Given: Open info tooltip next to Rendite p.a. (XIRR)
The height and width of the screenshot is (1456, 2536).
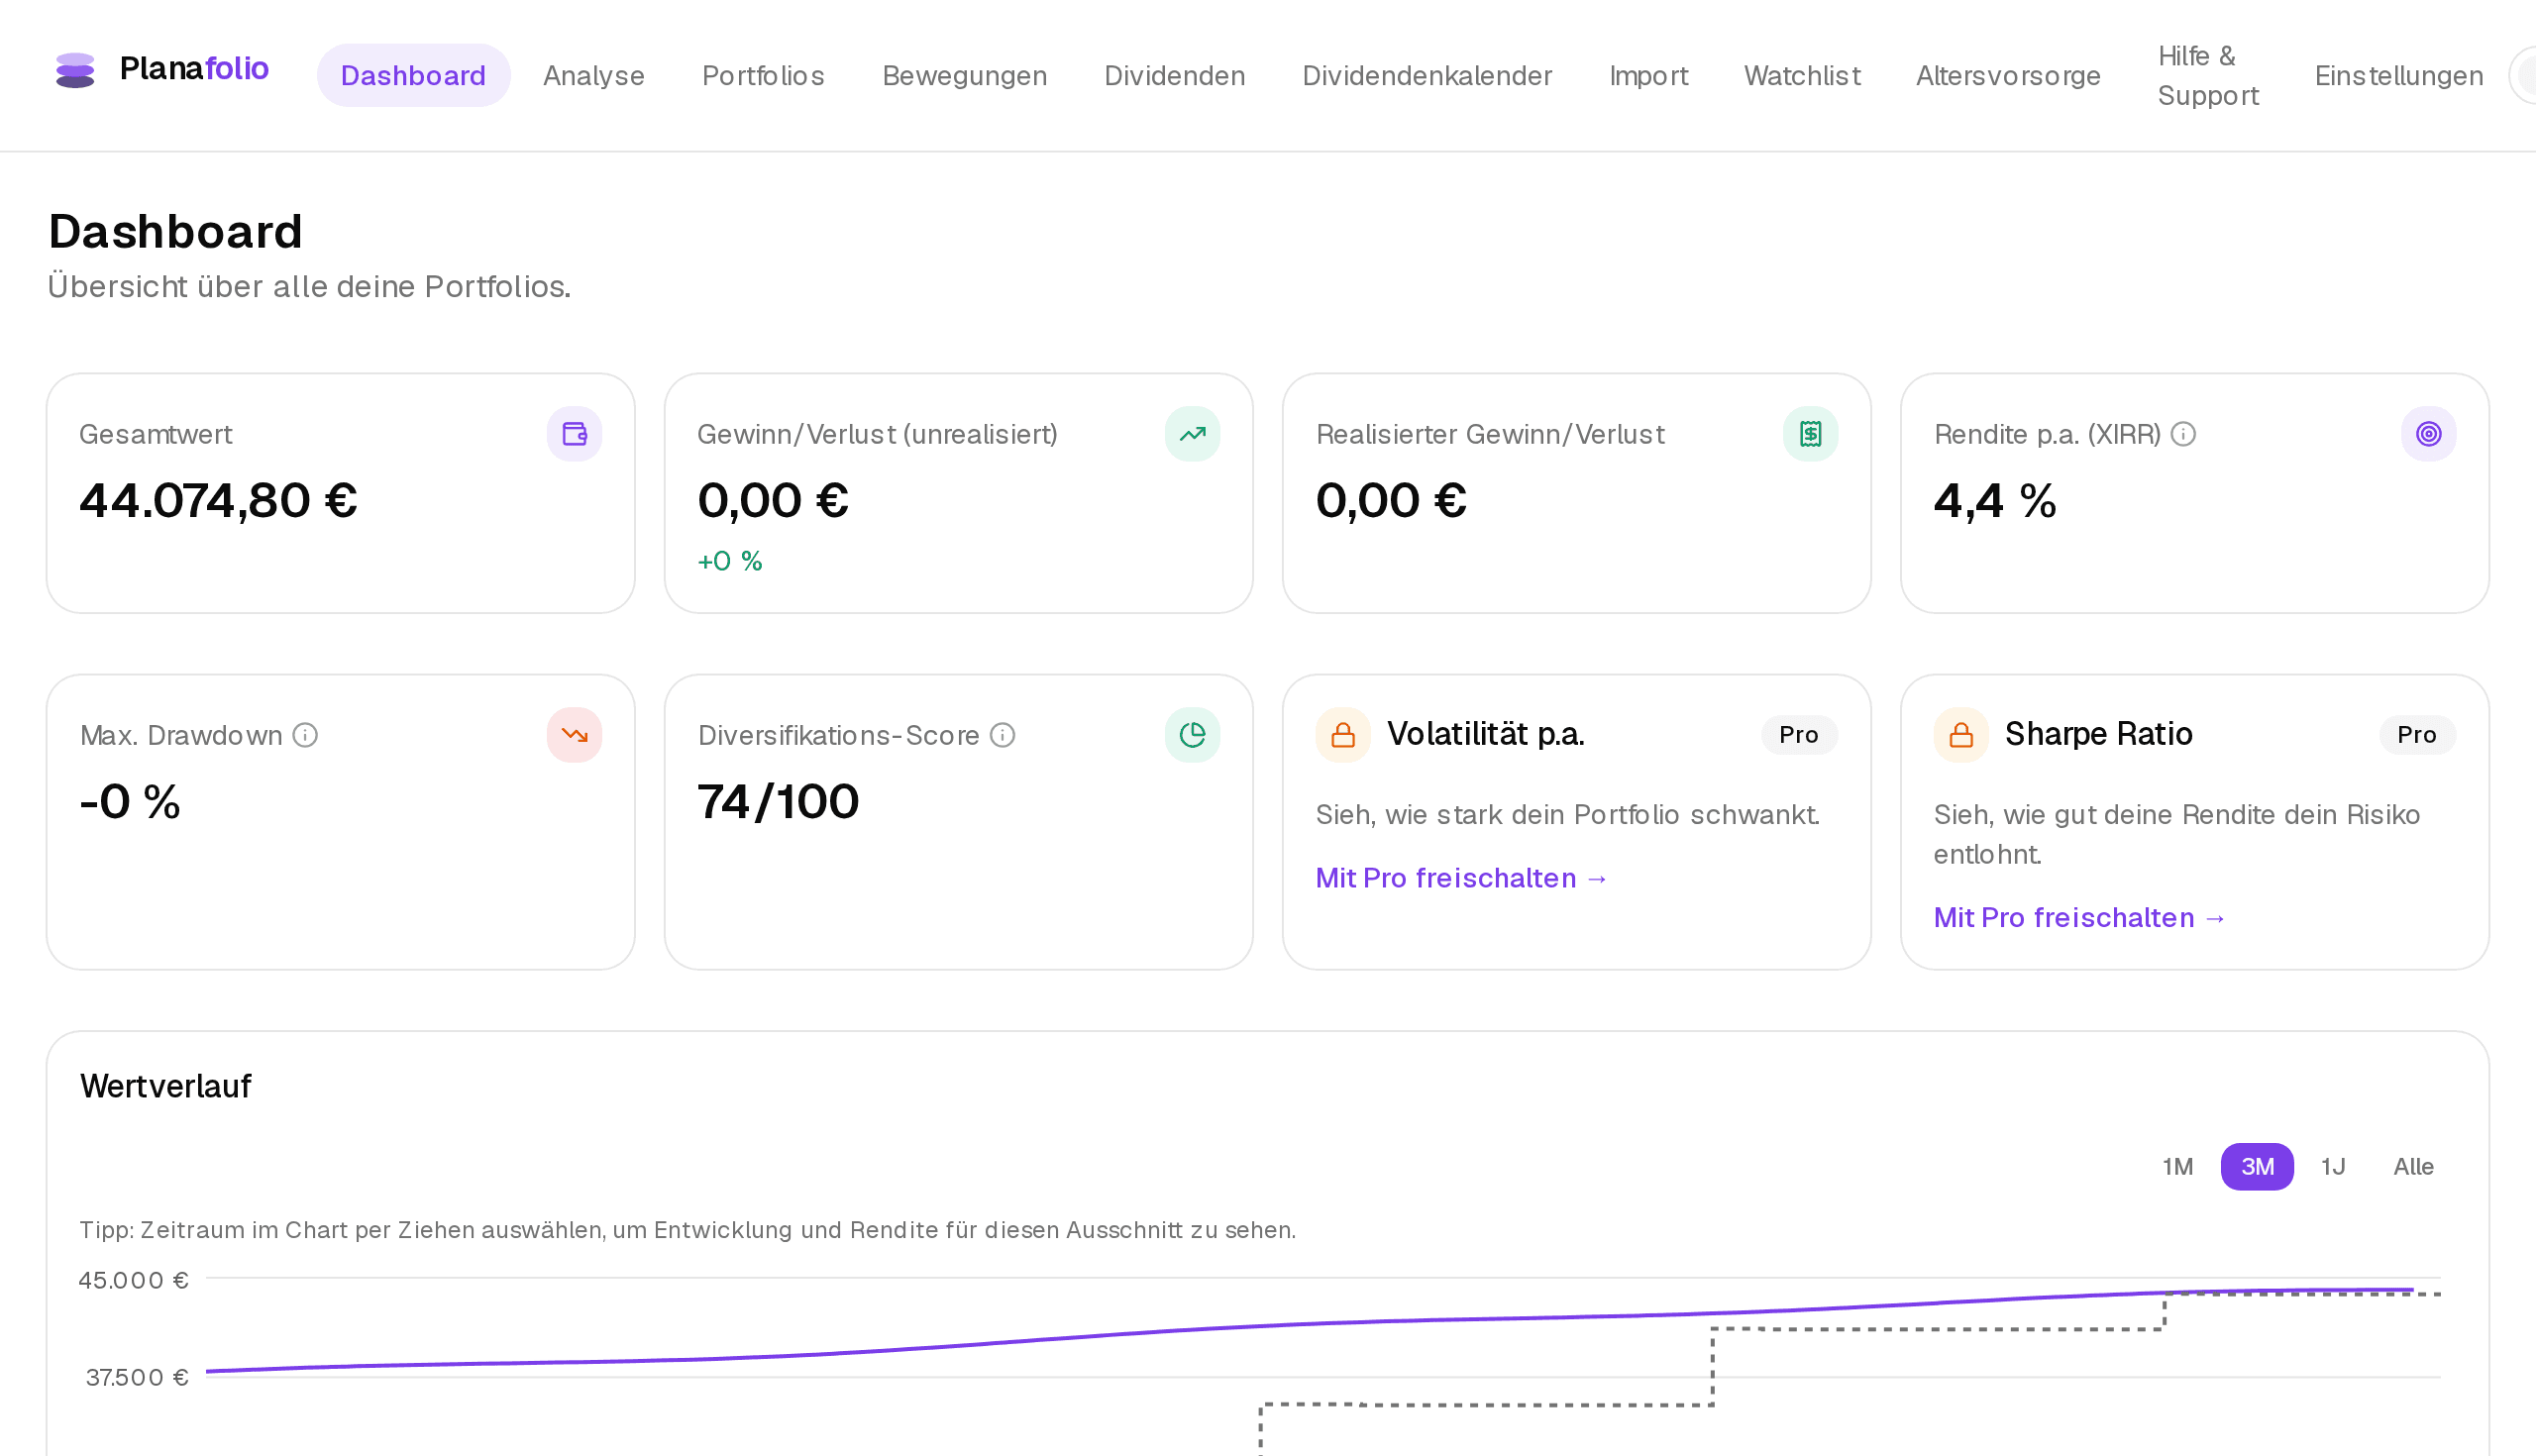Looking at the screenshot, I should [x=2183, y=434].
